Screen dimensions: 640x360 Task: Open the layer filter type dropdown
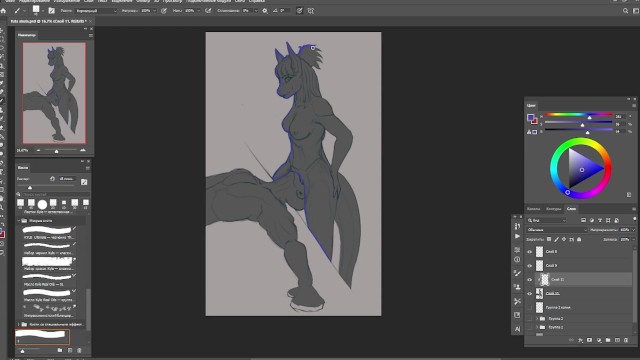pyautogui.click(x=547, y=220)
